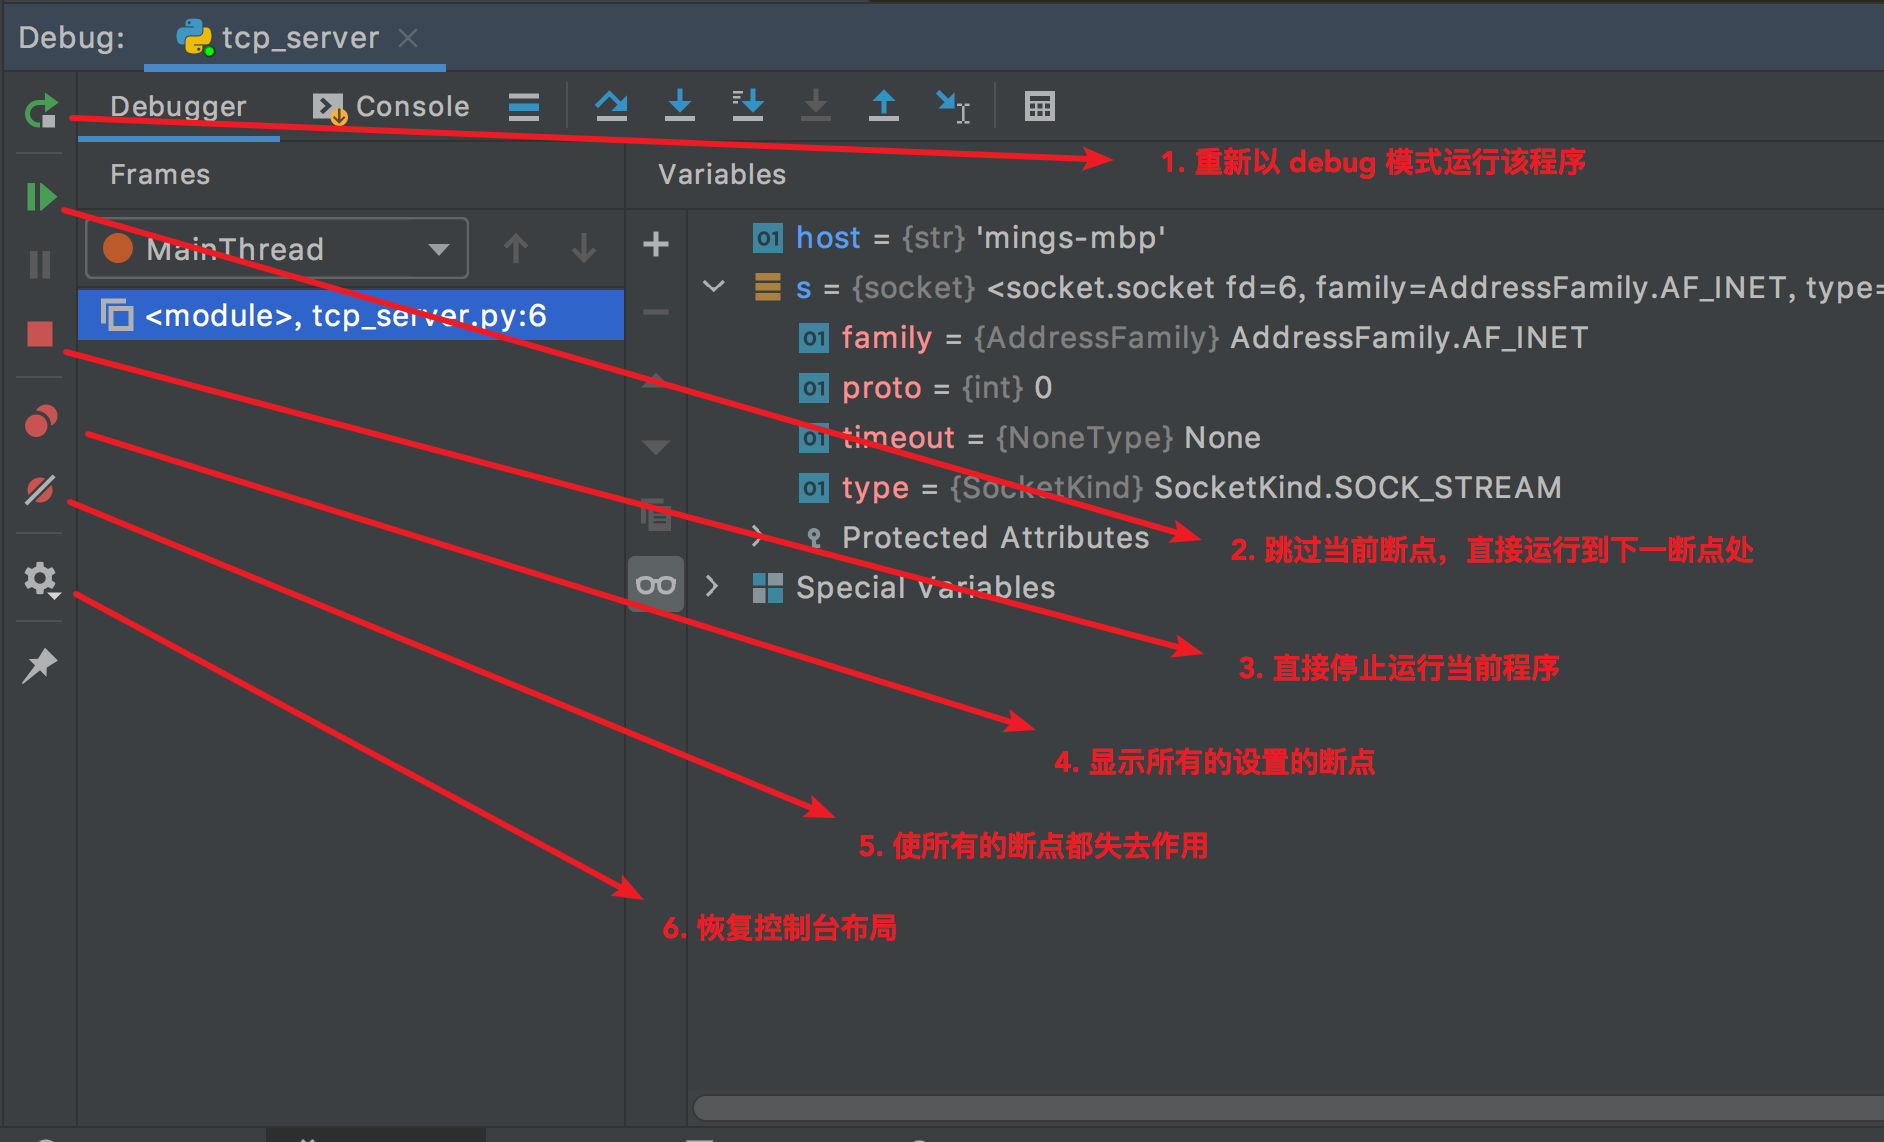Expand the Special Variables group
This screenshot has width=1884, height=1142.
[711, 587]
